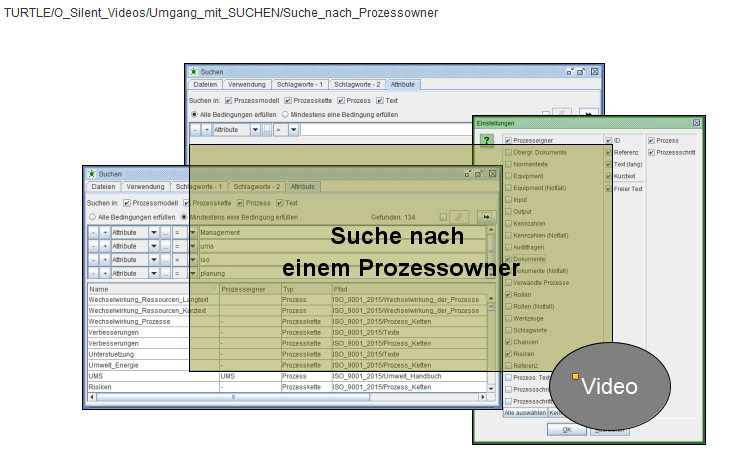Open operator dropdown in the planung row

click(x=193, y=273)
